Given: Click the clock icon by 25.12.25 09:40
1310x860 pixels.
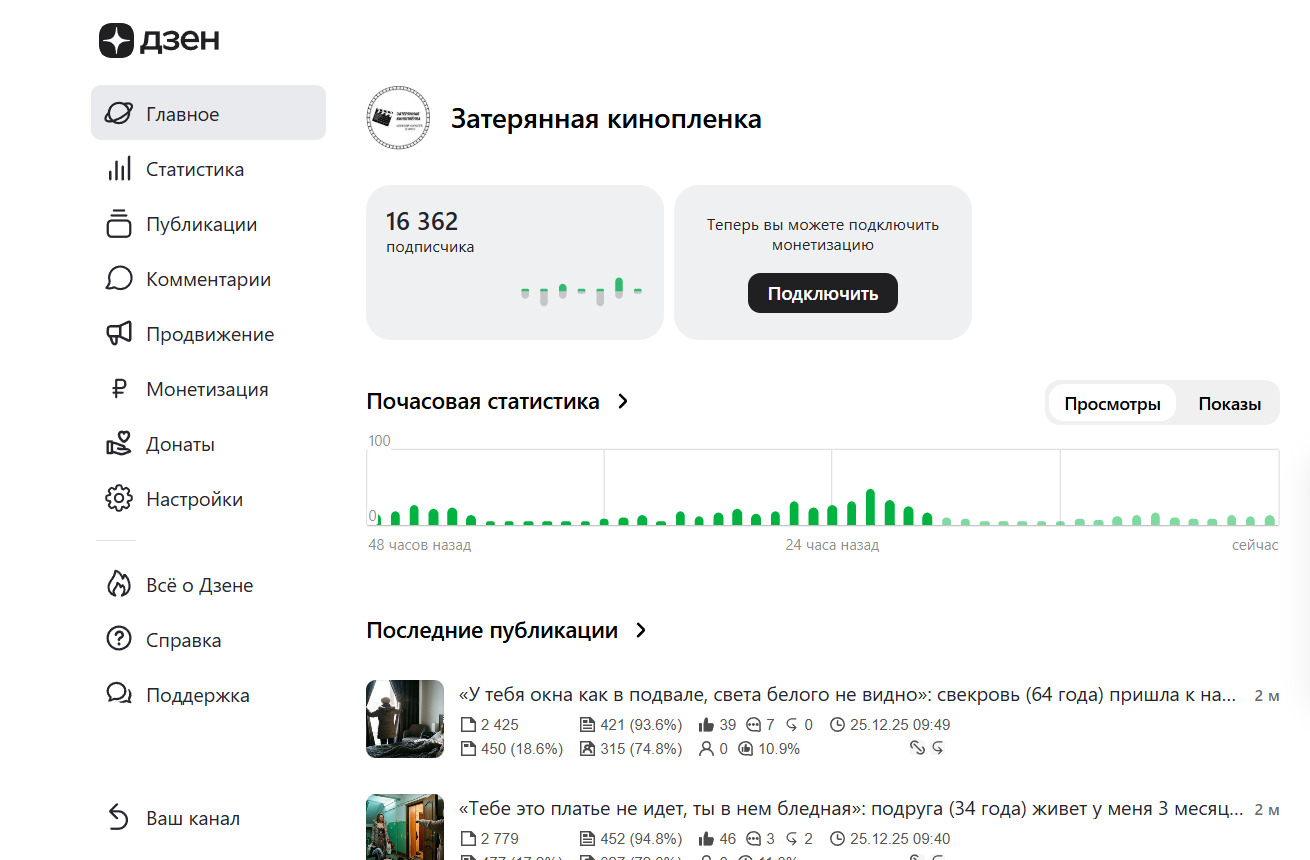Looking at the screenshot, I should click(x=838, y=839).
